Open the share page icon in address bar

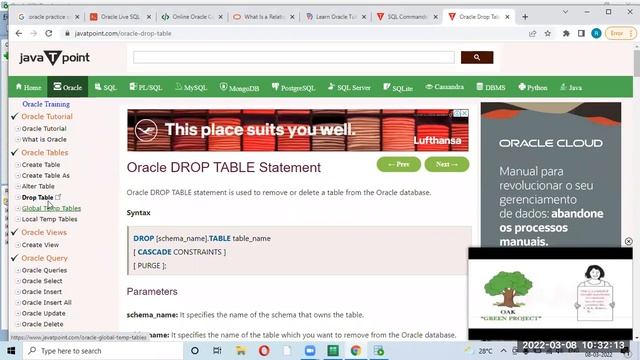(x=532, y=33)
